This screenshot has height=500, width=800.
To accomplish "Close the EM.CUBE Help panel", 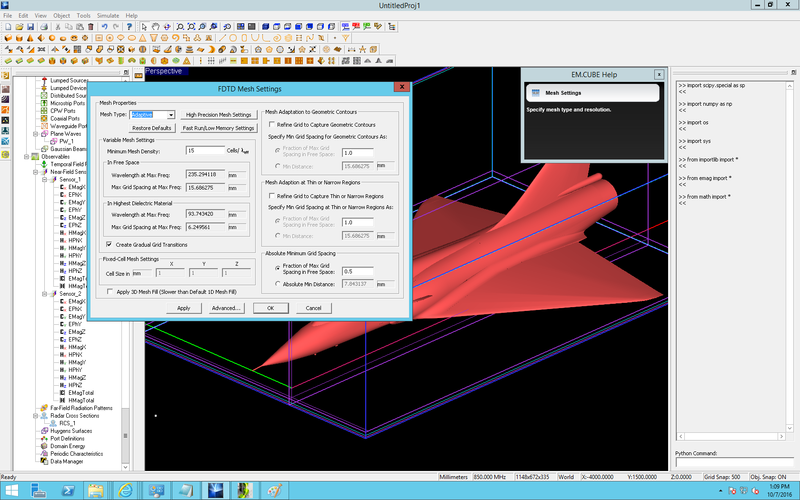I will [x=658, y=74].
